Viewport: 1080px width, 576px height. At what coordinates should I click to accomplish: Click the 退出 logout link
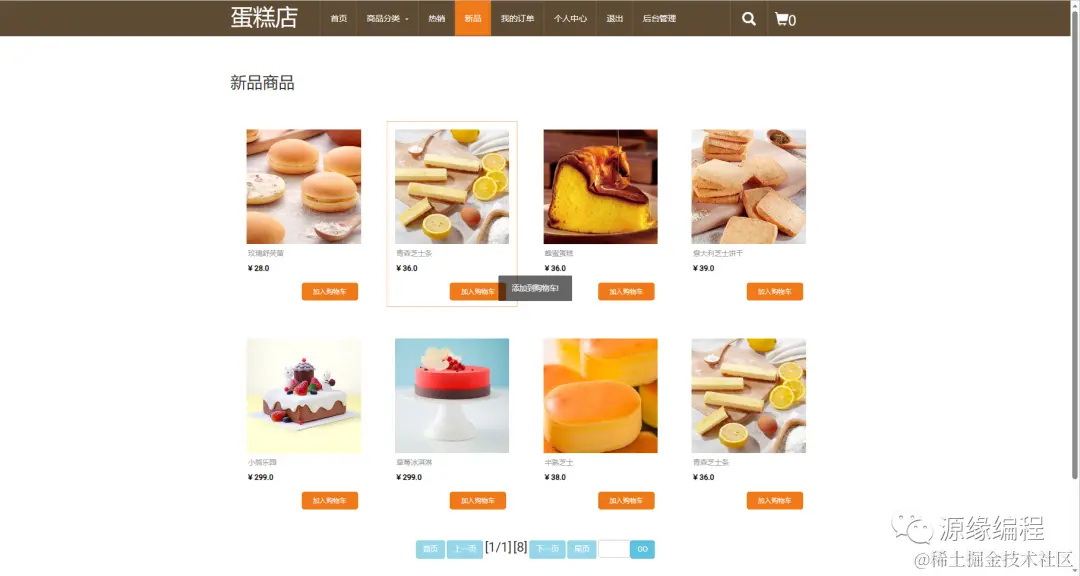(x=614, y=19)
